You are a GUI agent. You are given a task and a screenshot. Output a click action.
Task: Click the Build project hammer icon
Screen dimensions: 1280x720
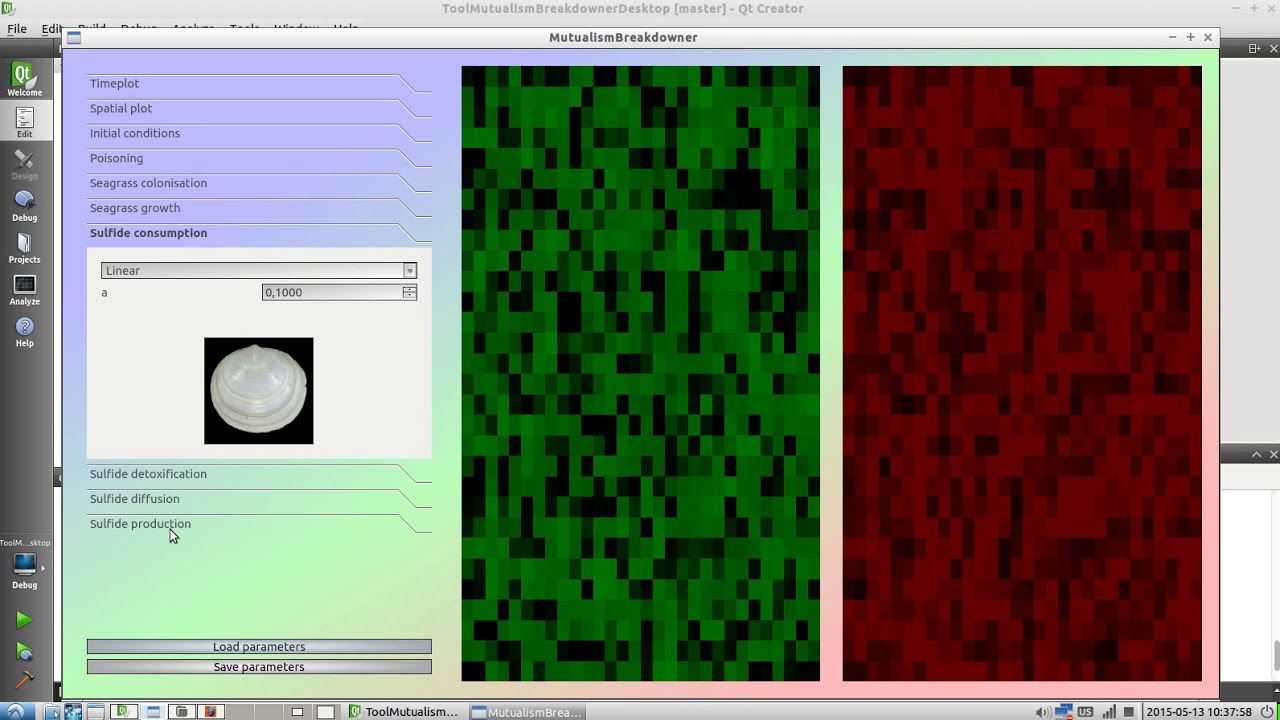coord(24,682)
